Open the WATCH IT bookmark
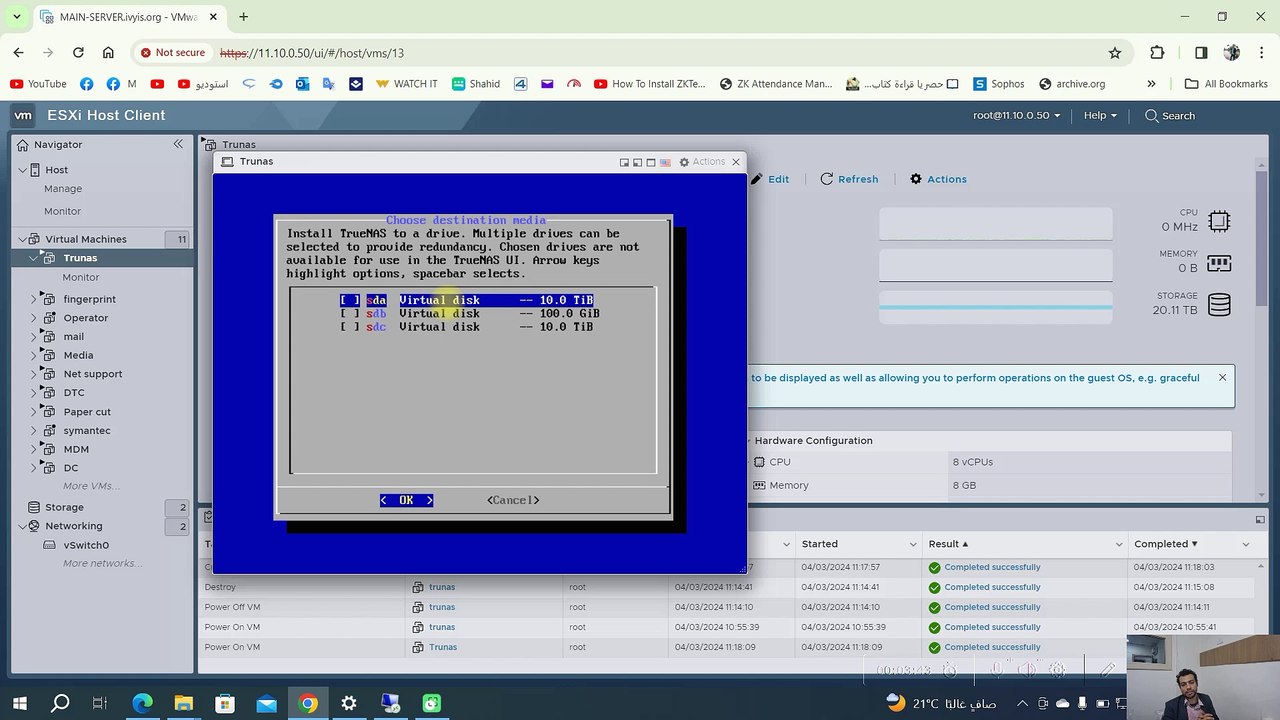The height and width of the screenshot is (720, 1280). (x=407, y=84)
